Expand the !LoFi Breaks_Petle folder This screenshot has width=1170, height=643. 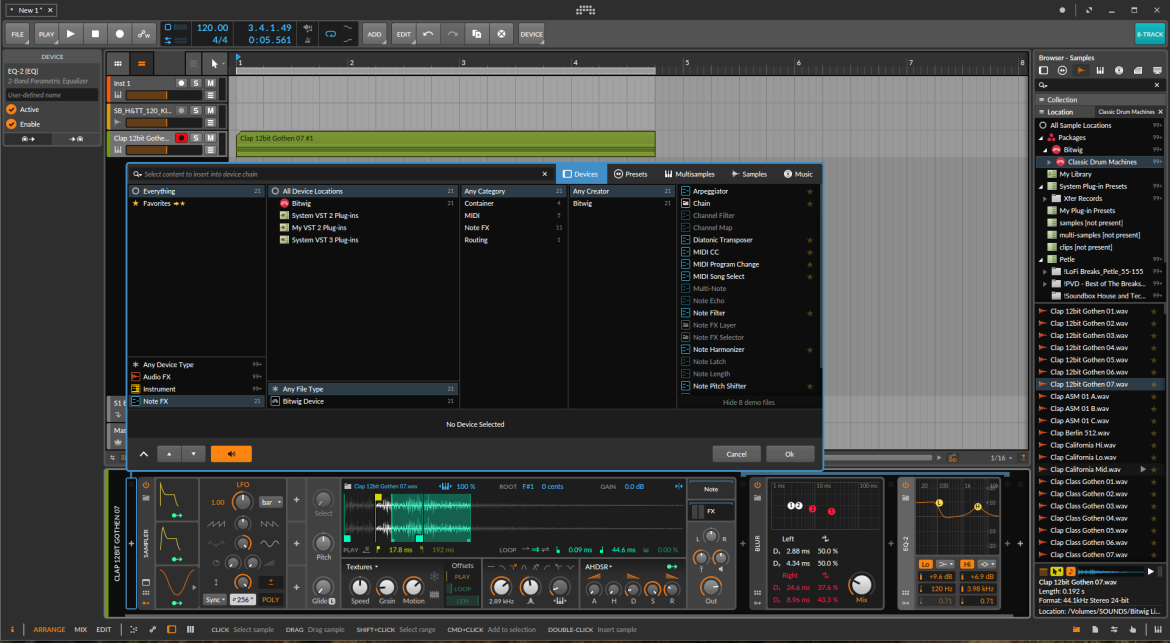click(1045, 272)
